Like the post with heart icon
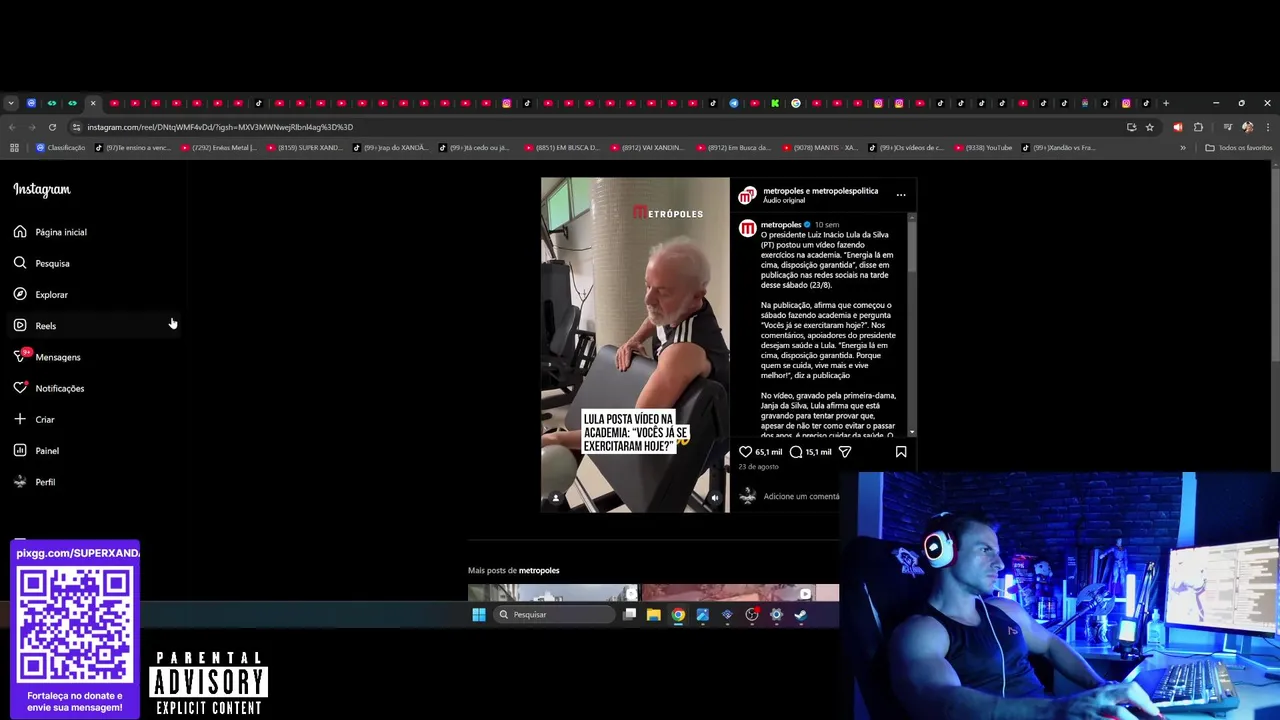 click(745, 452)
